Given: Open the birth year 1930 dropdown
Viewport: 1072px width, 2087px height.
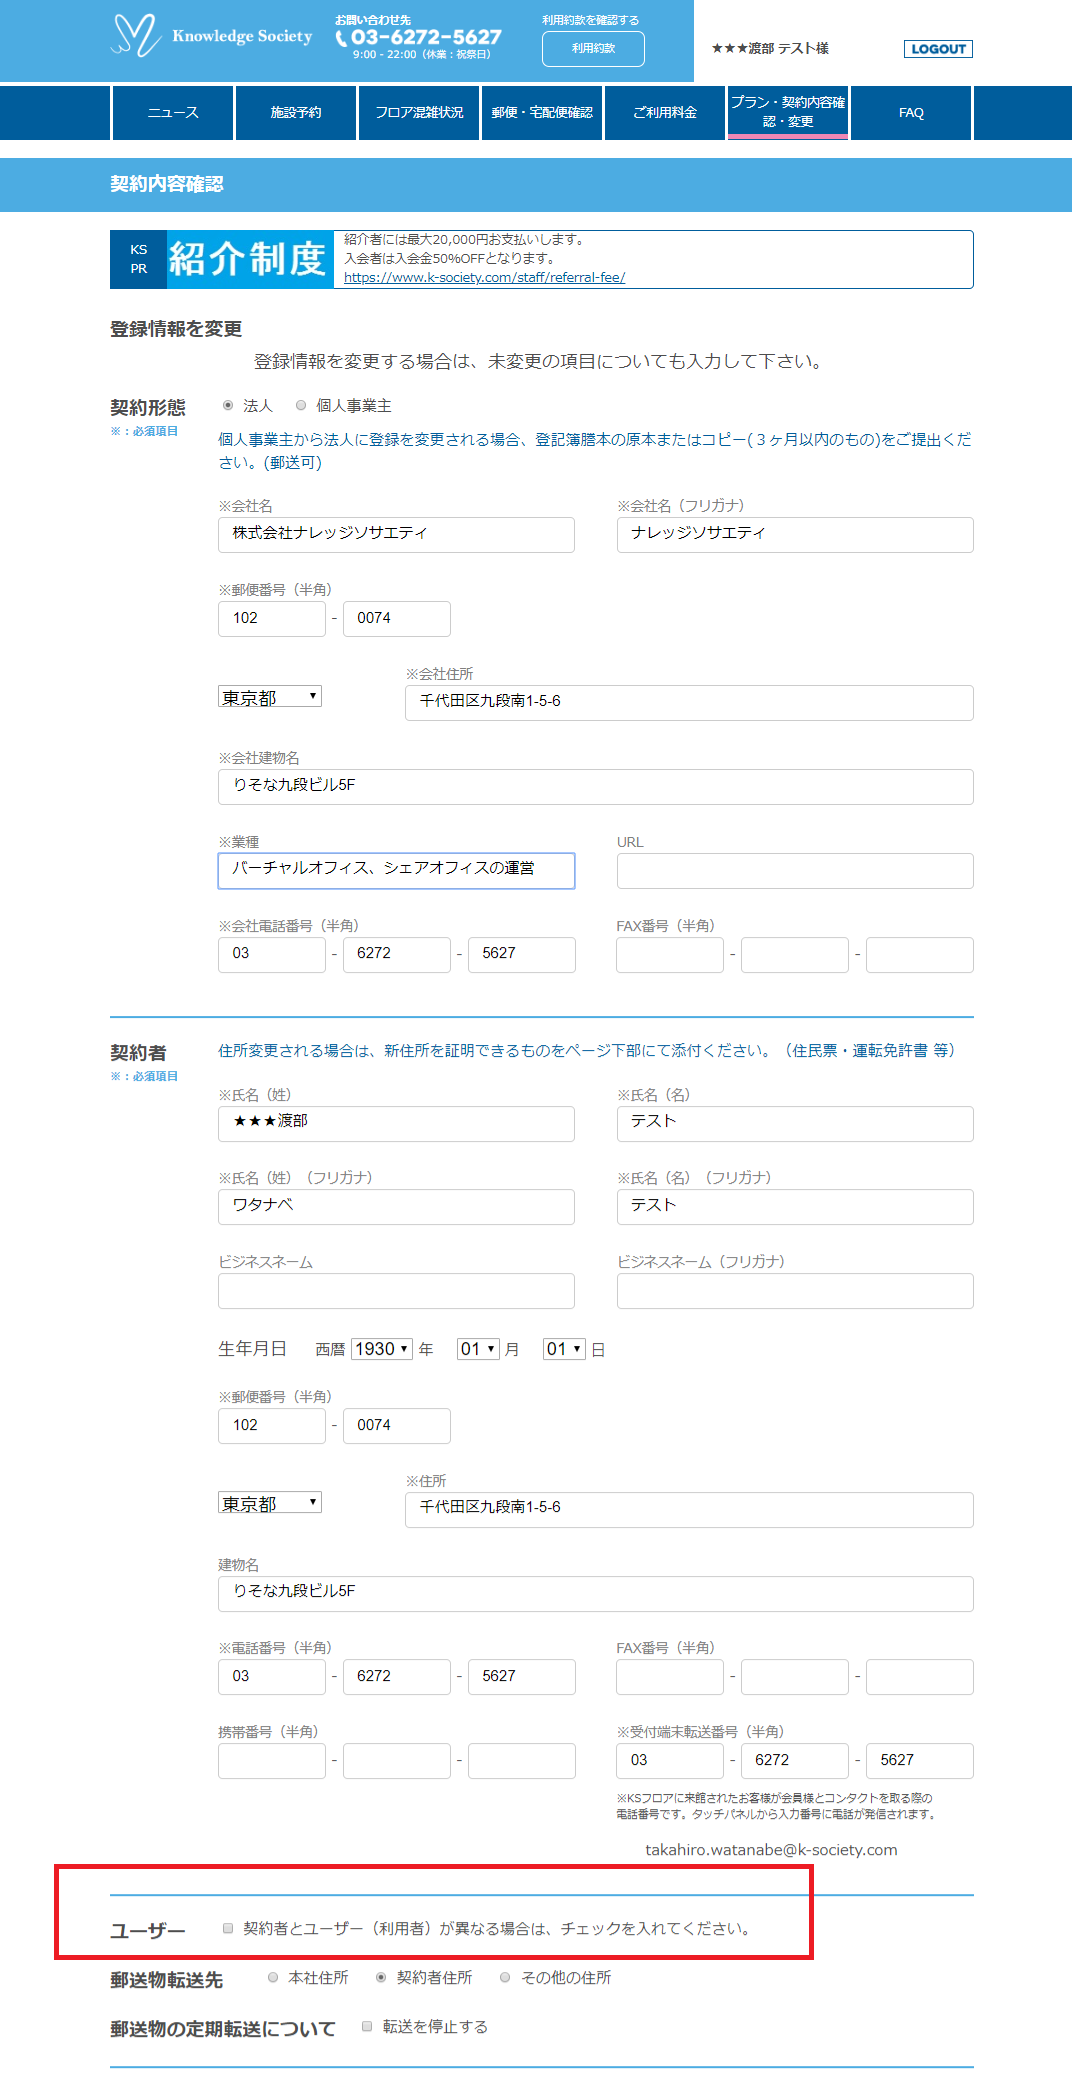Looking at the screenshot, I should (382, 1349).
